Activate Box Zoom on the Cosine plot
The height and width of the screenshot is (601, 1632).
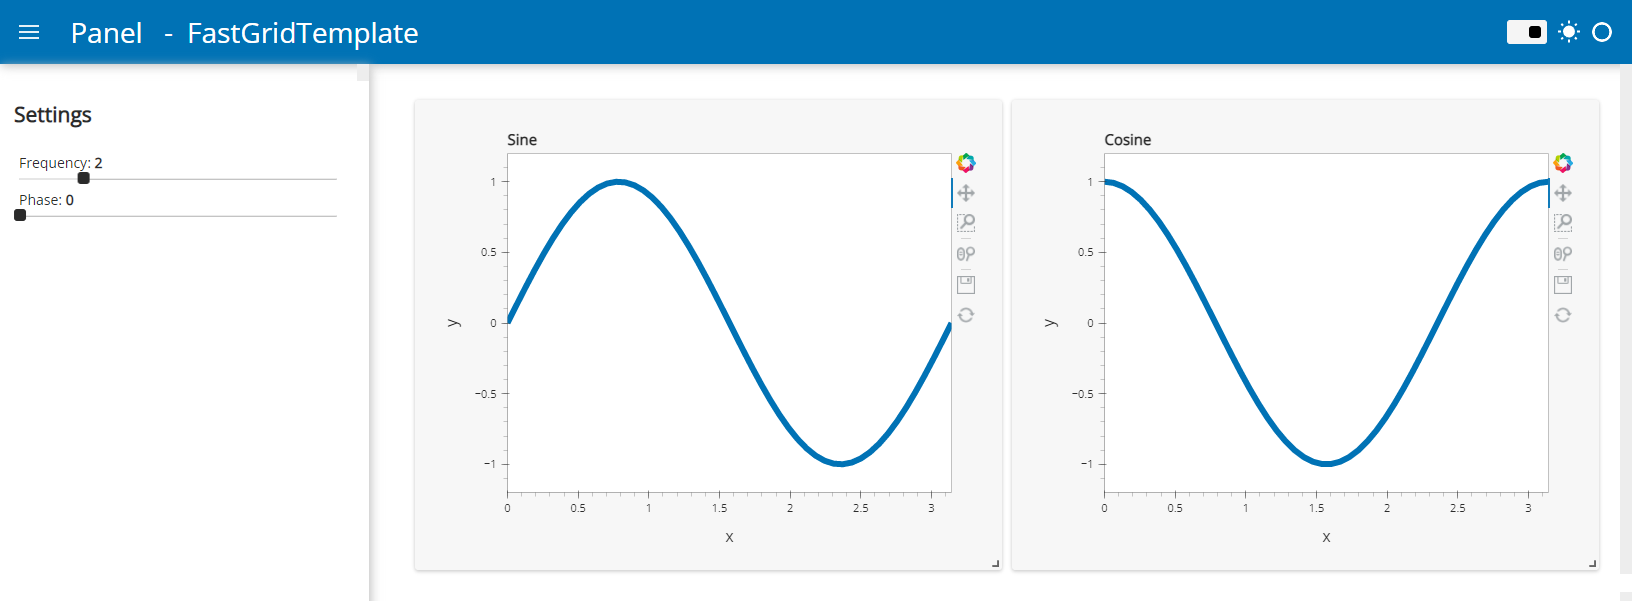pyautogui.click(x=1563, y=223)
